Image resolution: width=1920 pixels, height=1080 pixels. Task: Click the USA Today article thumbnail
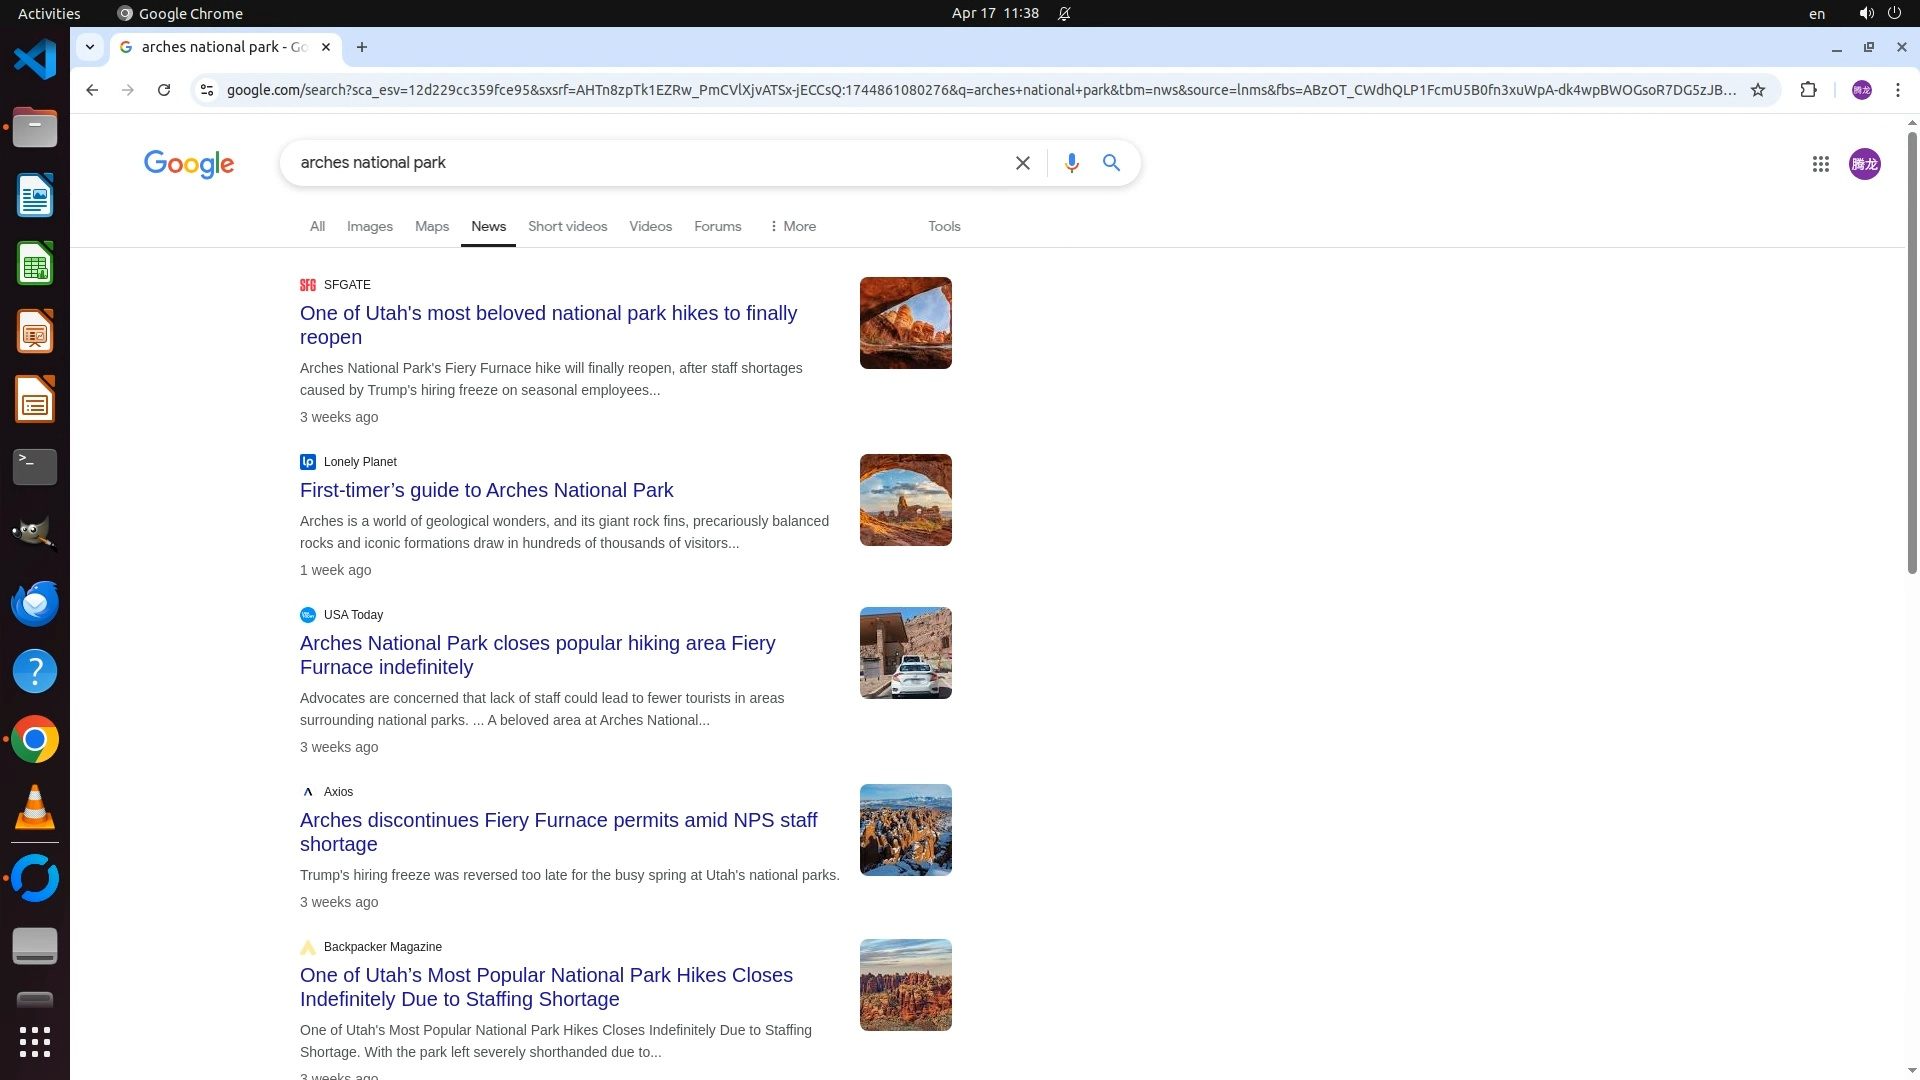(x=905, y=653)
